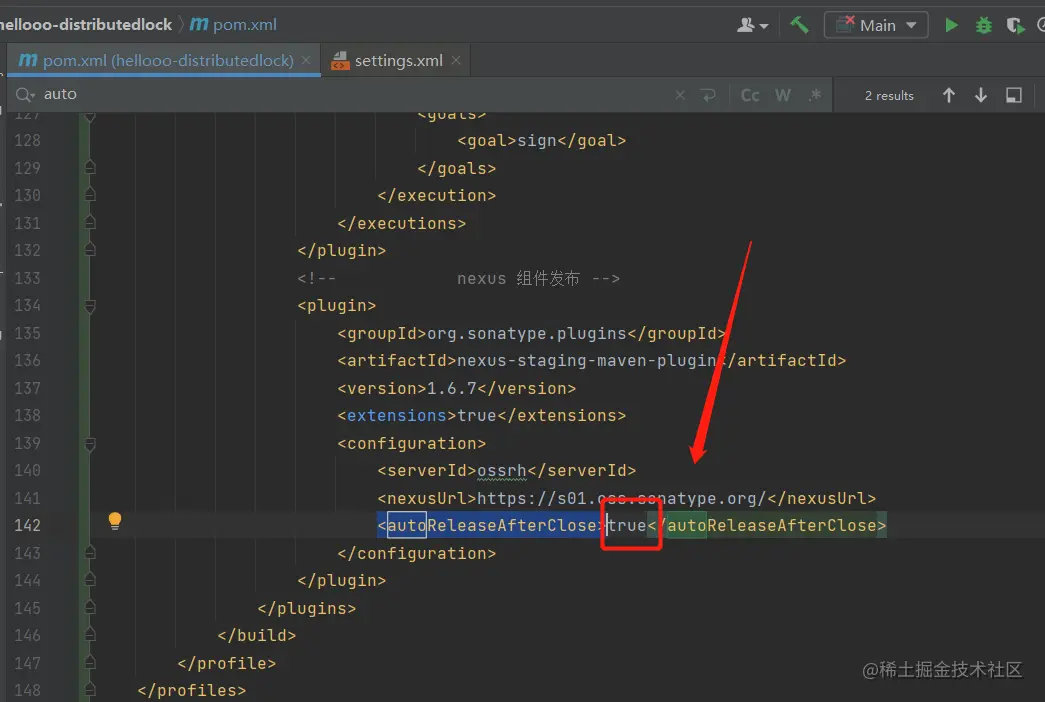Click the true value in autoReleaseAfterClose
The height and width of the screenshot is (702, 1045).
click(x=626, y=525)
